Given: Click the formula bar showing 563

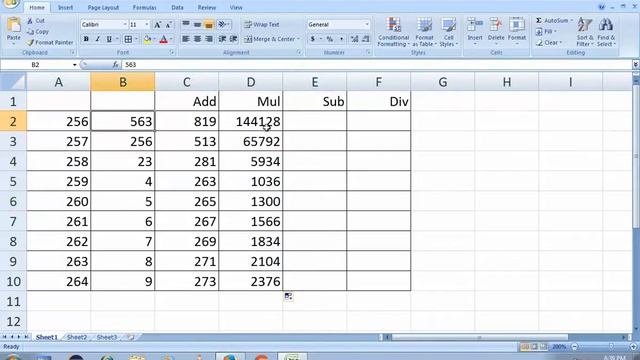Looking at the screenshot, I should (x=376, y=64).
